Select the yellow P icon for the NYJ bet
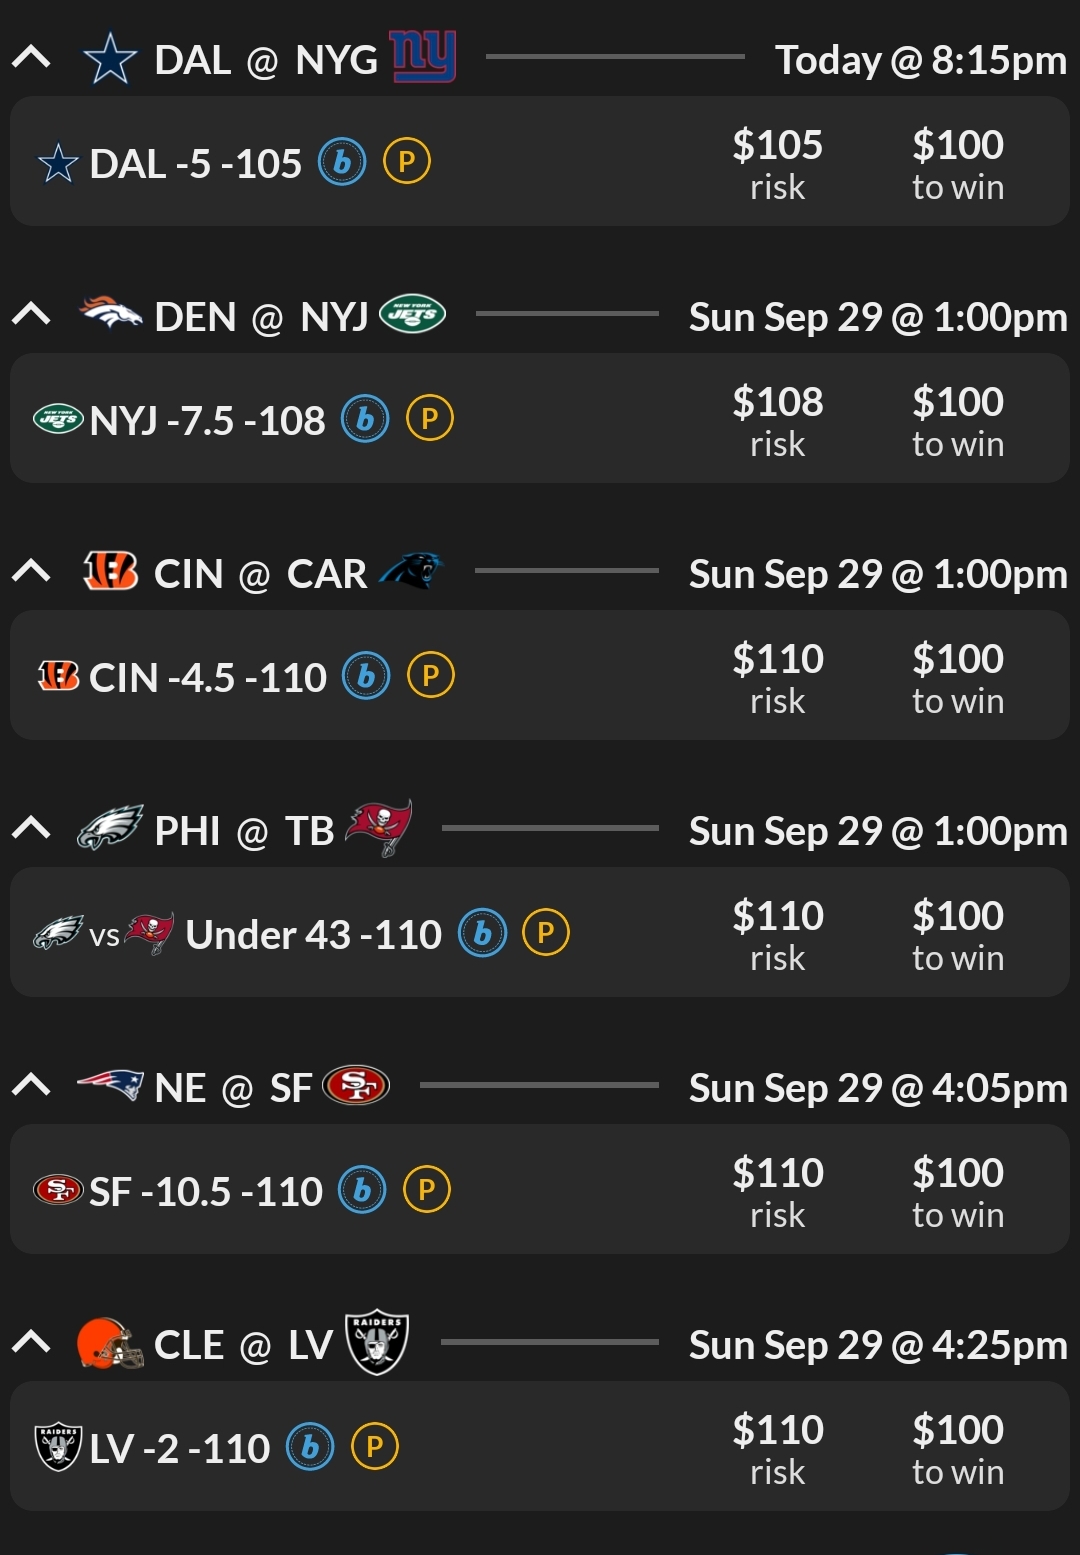Viewport: 1080px width, 1555px height. click(x=430, y=420)
